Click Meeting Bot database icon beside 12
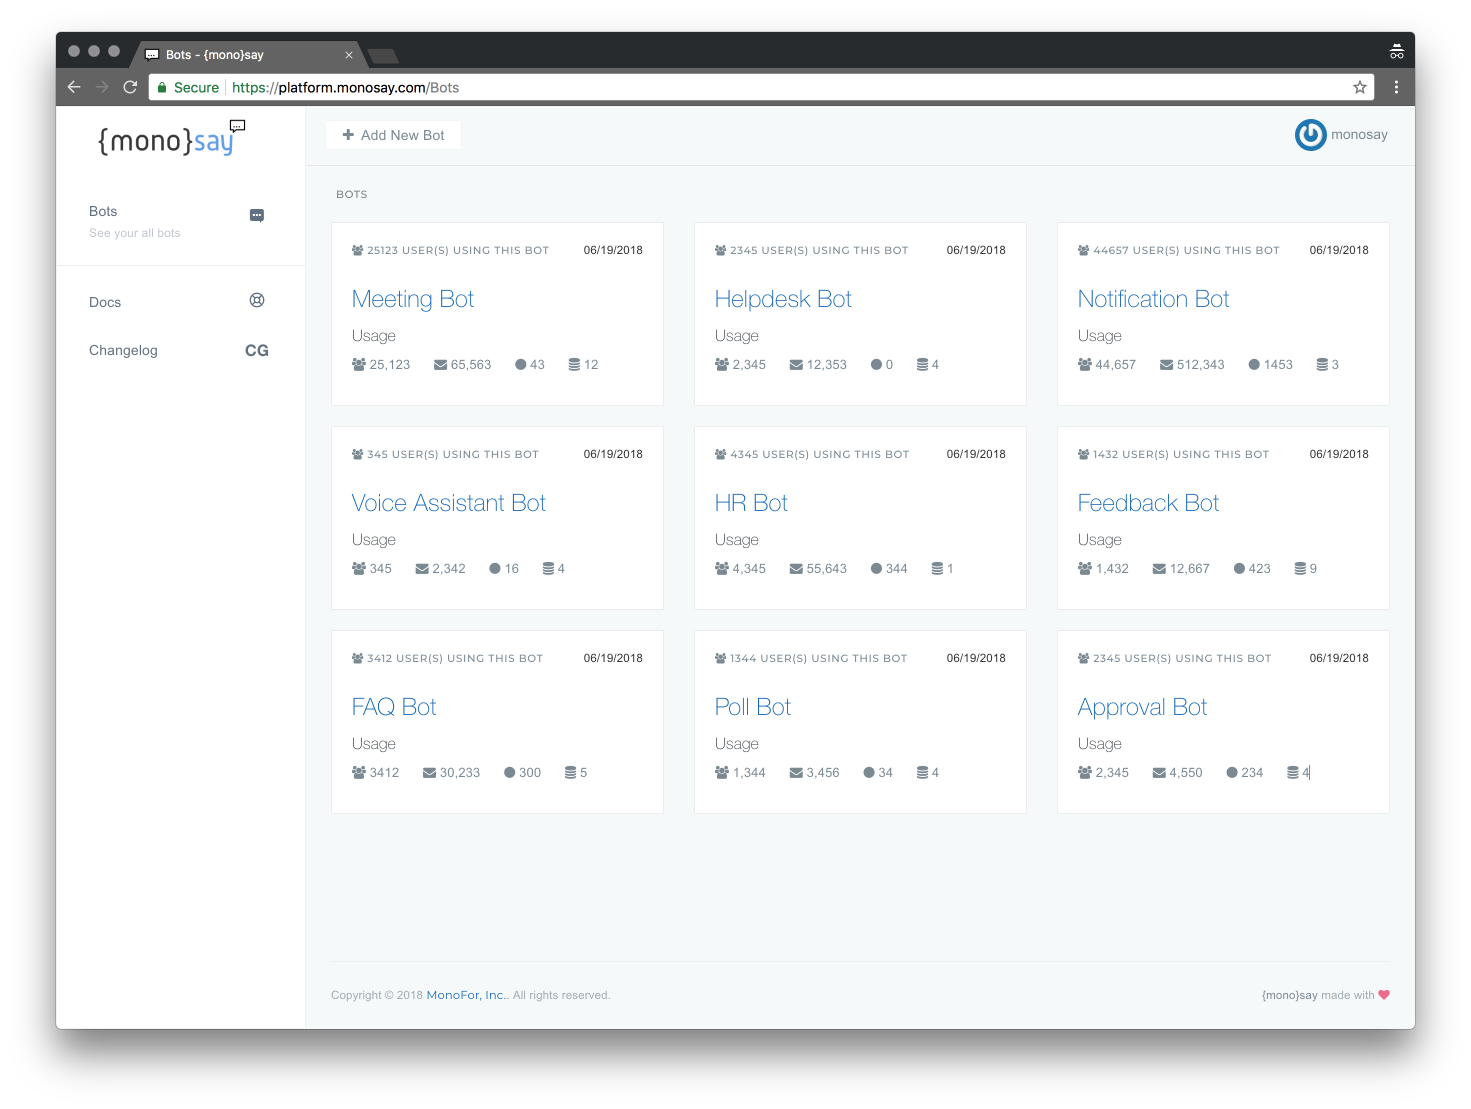The width and height of the screenshot is (1471, 1109). [x=574, y=365]
